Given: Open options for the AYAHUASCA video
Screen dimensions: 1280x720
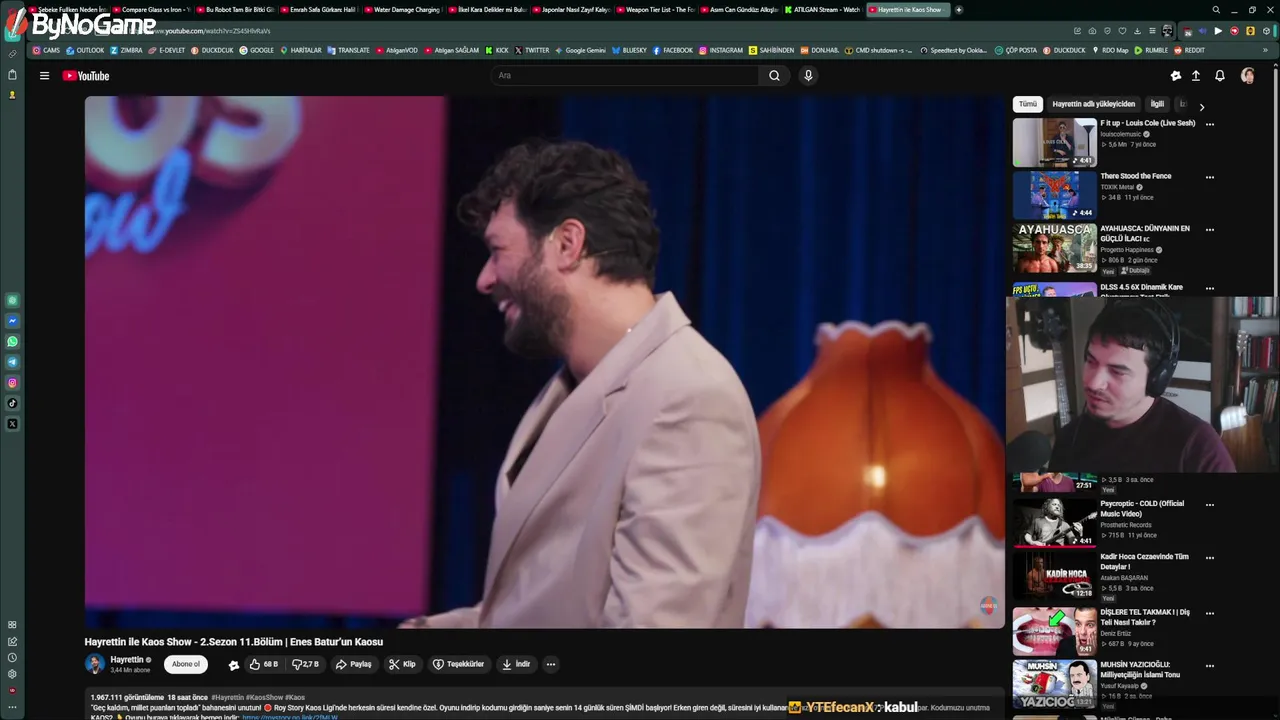Looking at the screenshot, I should point(1210,230).
